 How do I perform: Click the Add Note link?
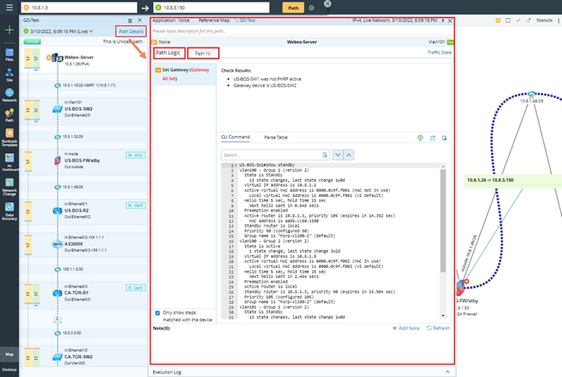click(406, 328)
